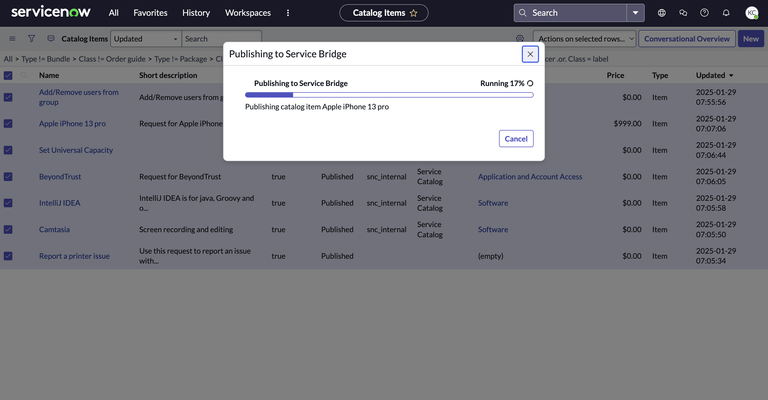The height and width of the screenshot is (400, 768).
Task: Open the BeyondTrust catalog item
Action: pyautogui.click(x=60, y=177)
